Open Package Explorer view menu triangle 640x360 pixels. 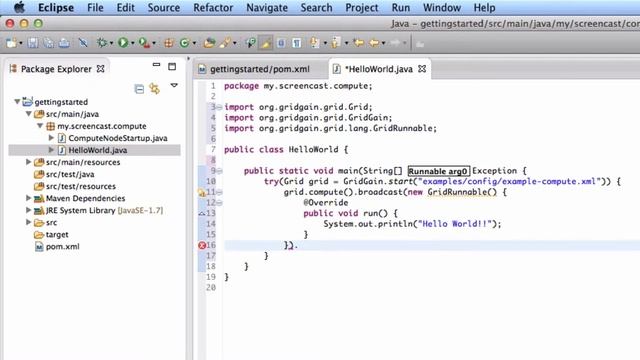pyautogui.click(x=174, y=85)
